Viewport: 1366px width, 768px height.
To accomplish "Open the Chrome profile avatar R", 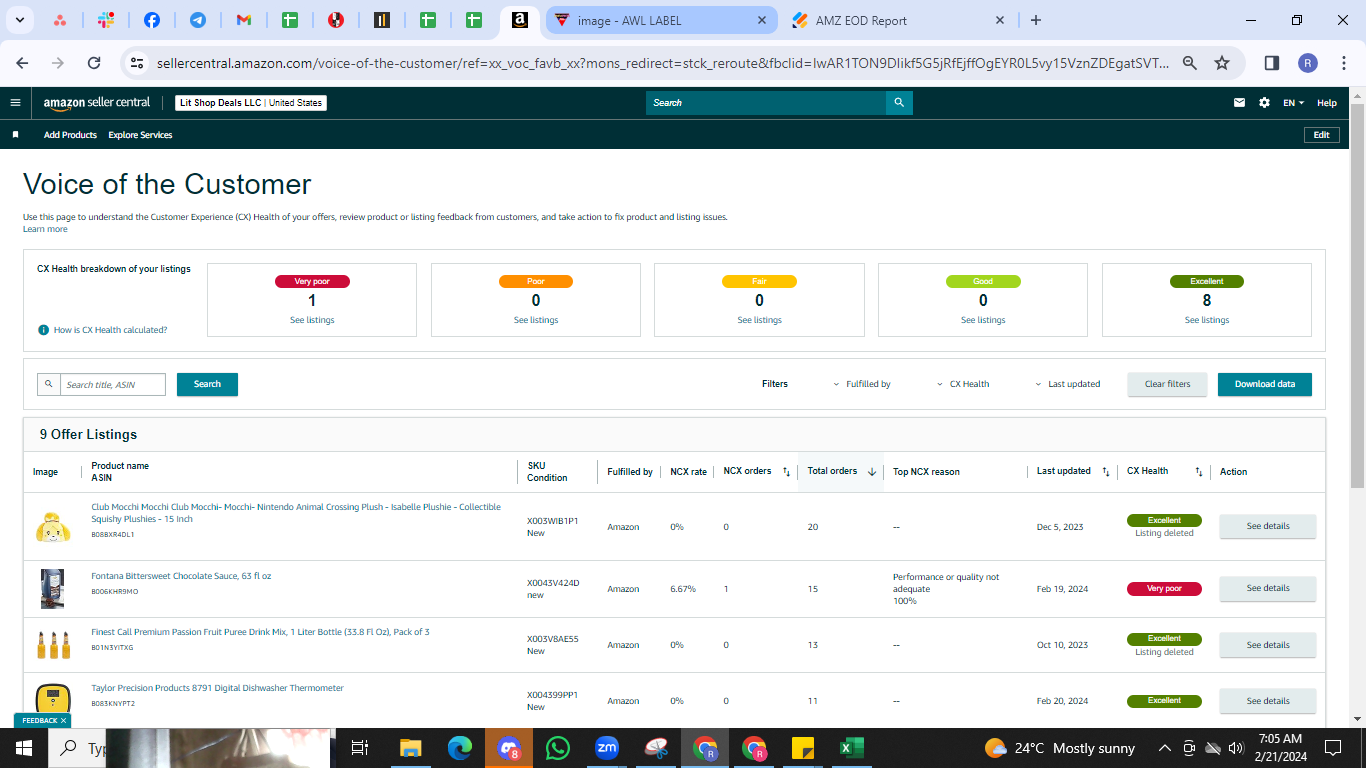I will pos(1308,63).
